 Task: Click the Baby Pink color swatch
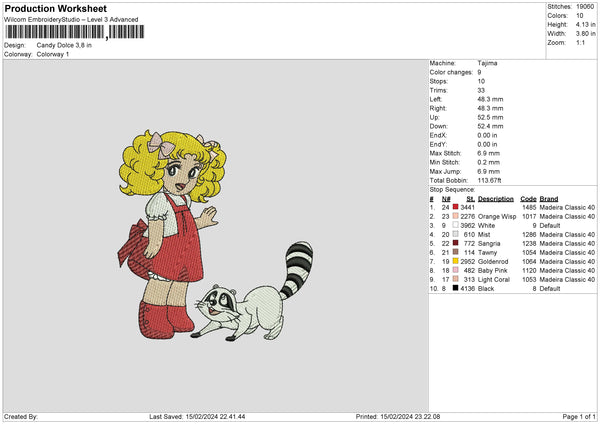tap(455, 270)
